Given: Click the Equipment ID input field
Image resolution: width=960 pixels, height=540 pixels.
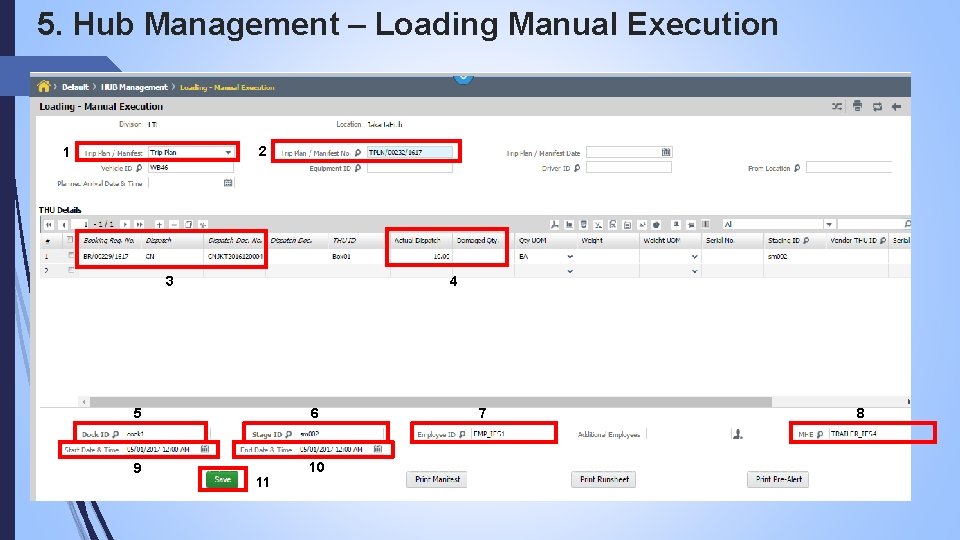Looking at the screenshot, I should [410, 168].
